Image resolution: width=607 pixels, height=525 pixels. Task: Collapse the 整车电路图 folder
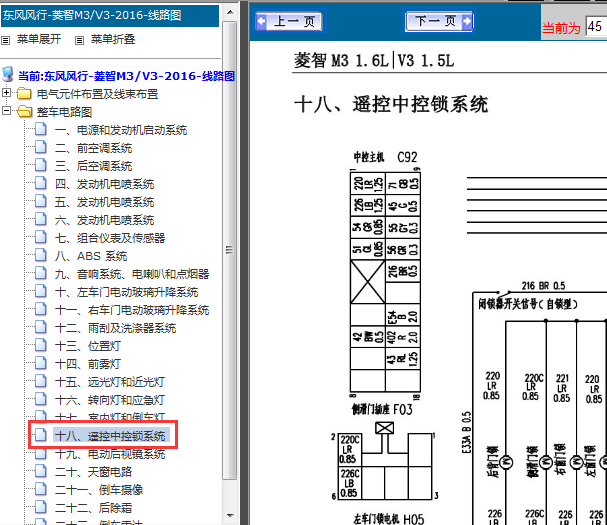(6, 111)
